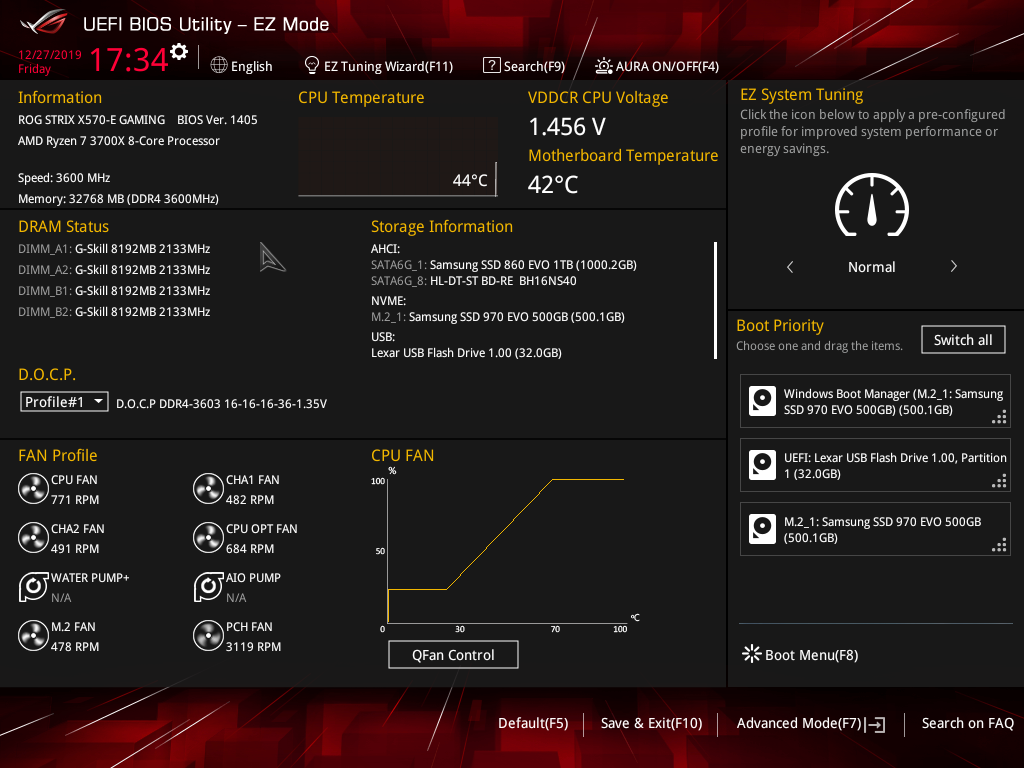Viewport: 1024px width, 768px height.
Task: Launch EZ Tuning Wizard(F11)
Action: tap(388, 66)
